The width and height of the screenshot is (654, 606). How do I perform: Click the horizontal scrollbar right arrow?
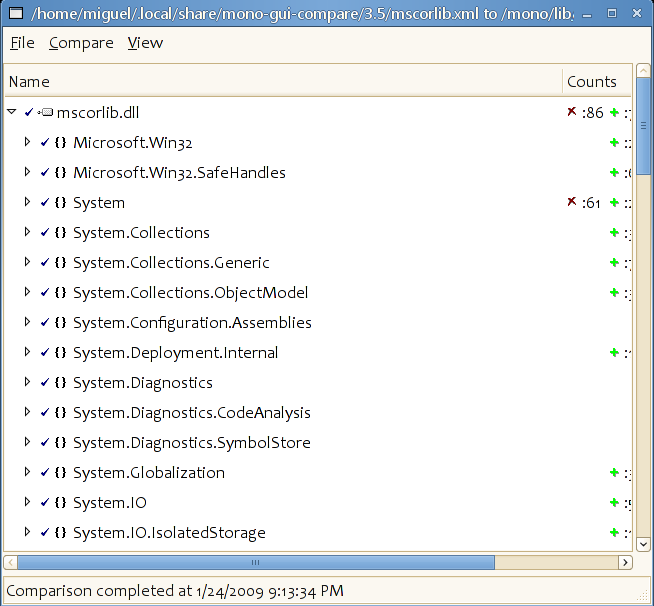[625, 562]
